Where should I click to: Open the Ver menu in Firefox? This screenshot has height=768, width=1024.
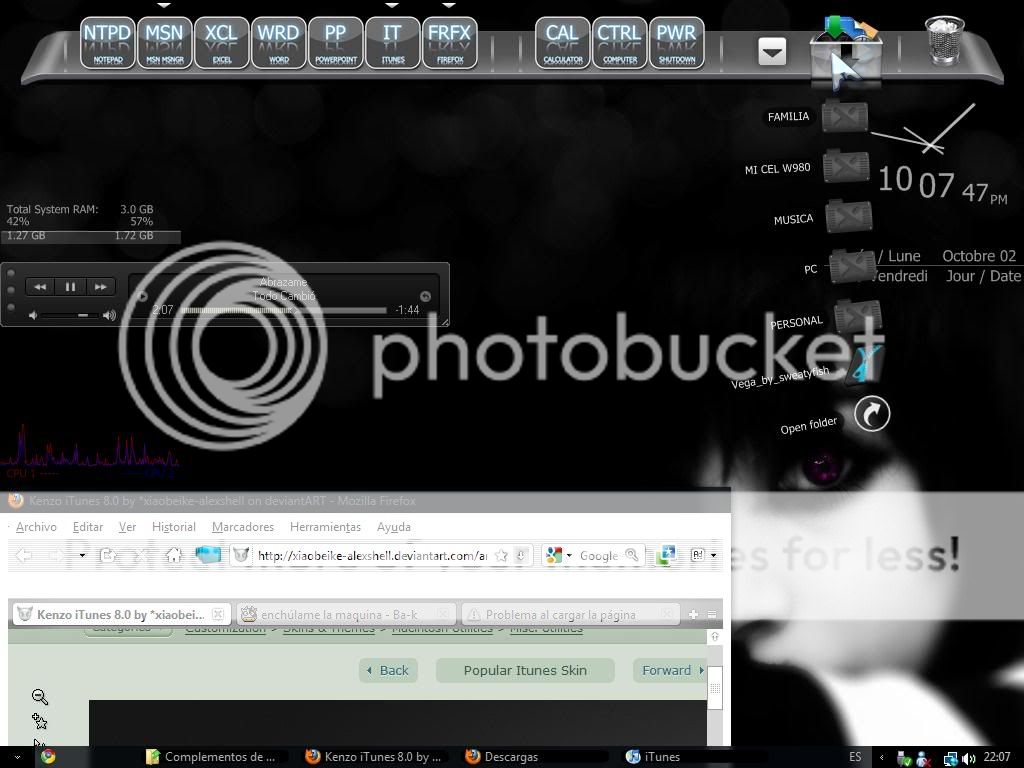tap(127, 527)
